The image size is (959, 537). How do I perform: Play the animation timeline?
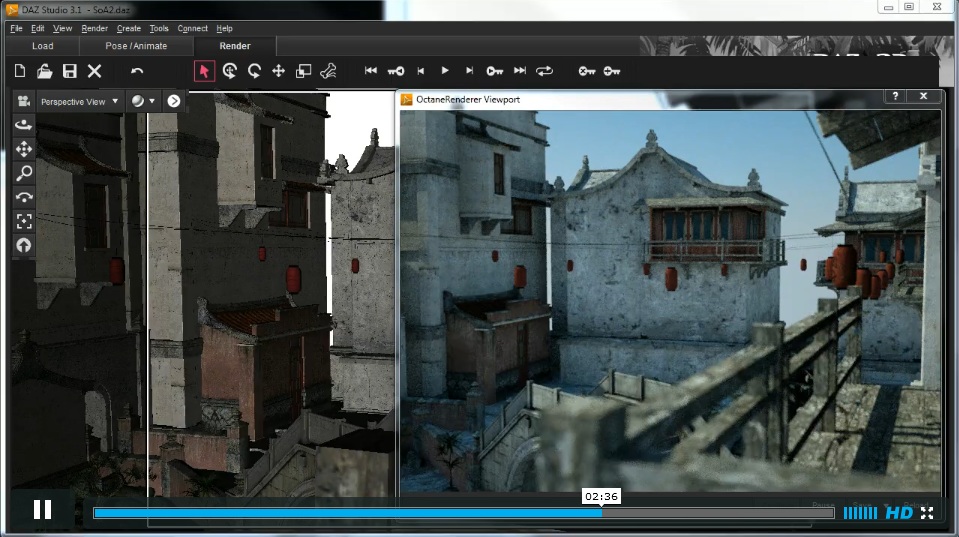(x=445, y=71)
